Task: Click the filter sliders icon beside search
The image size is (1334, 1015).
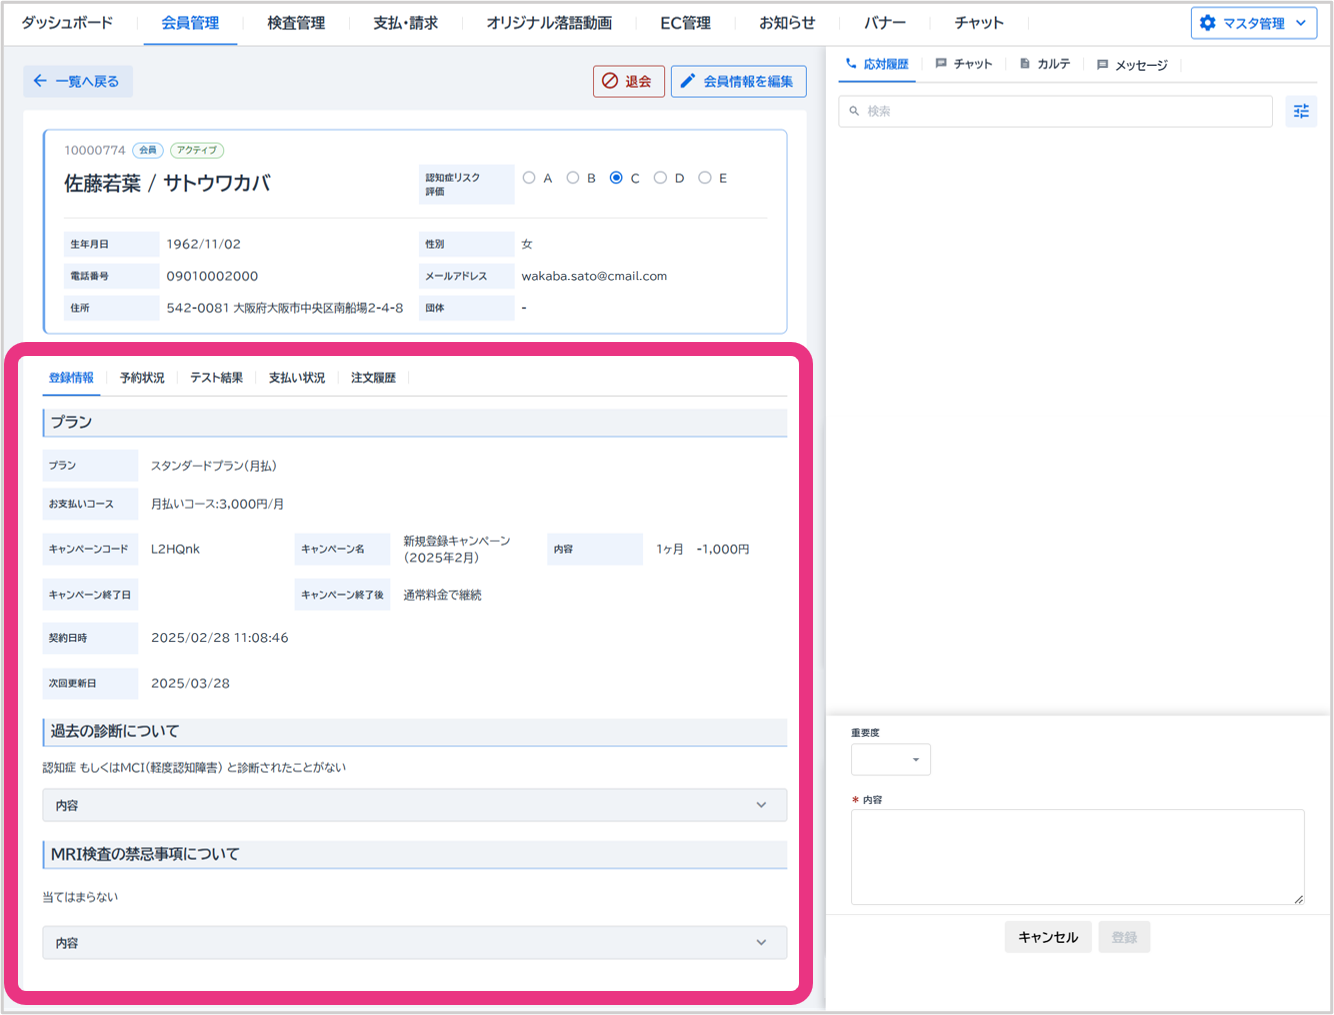Action: click(1300, 111)
